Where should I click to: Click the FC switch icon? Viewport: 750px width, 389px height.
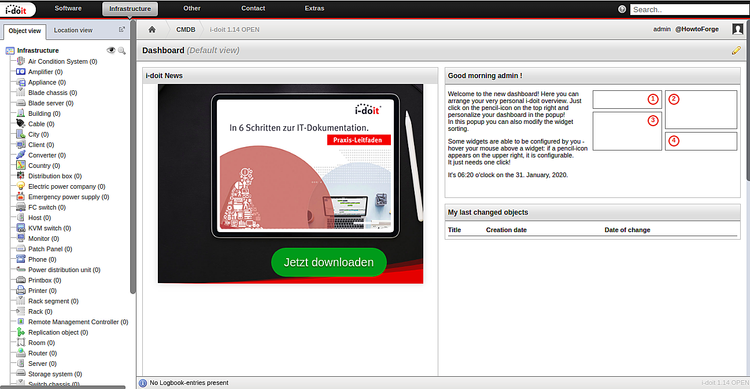pos(21,207)
